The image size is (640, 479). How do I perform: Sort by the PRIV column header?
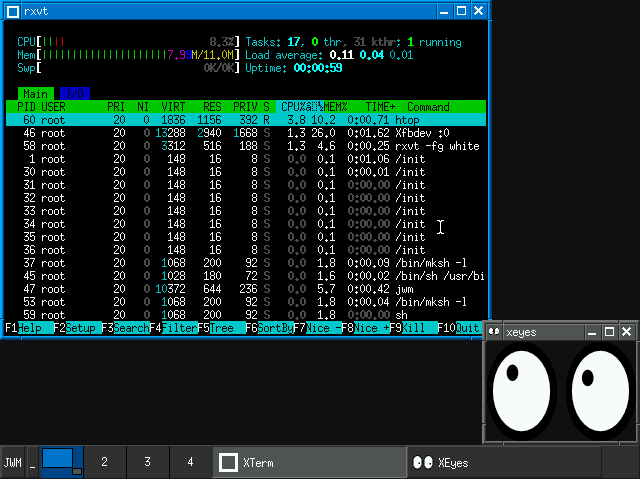click(x=245, y=107)
